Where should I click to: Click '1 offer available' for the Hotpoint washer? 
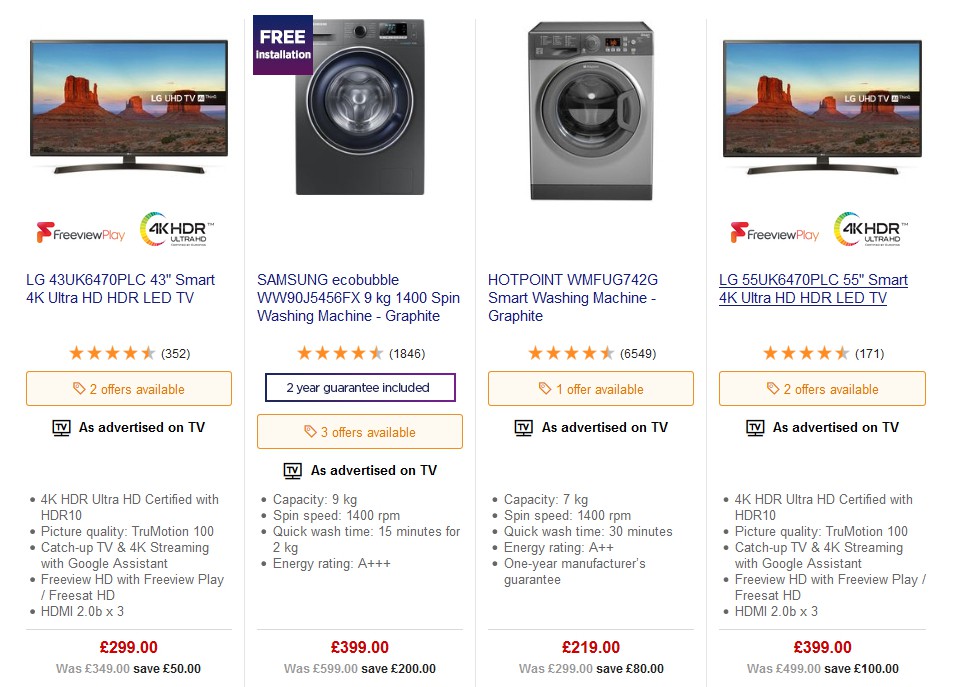(590, 388)
